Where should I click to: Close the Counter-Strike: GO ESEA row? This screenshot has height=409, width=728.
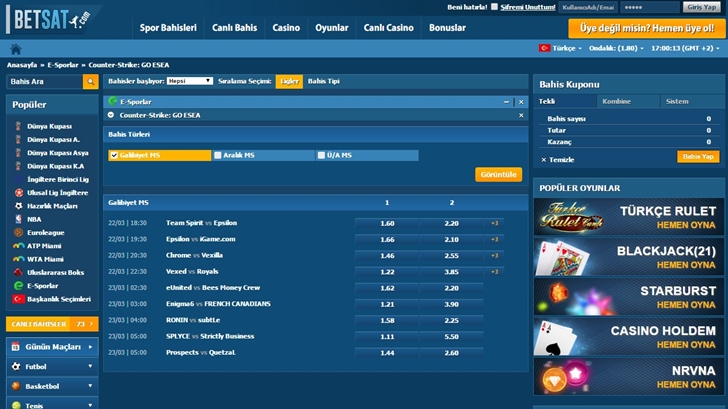coord(521,115)
